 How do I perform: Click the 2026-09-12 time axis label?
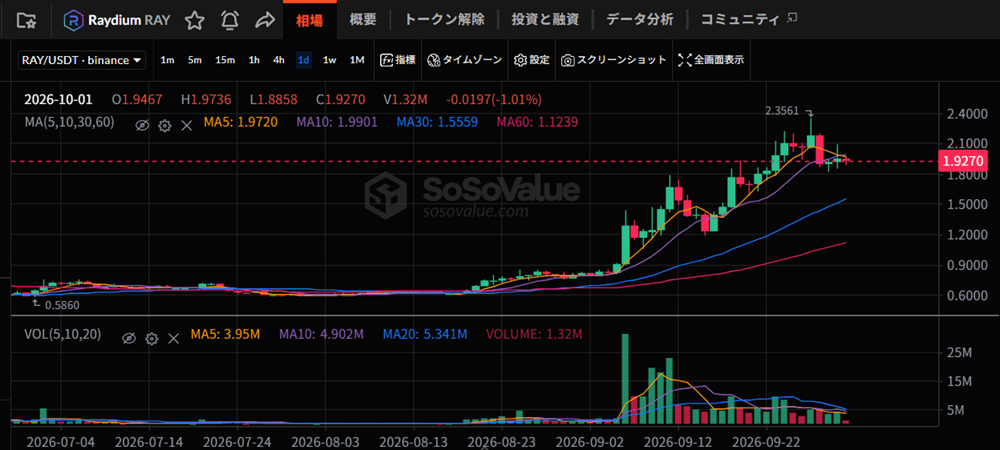pos(677,440)
